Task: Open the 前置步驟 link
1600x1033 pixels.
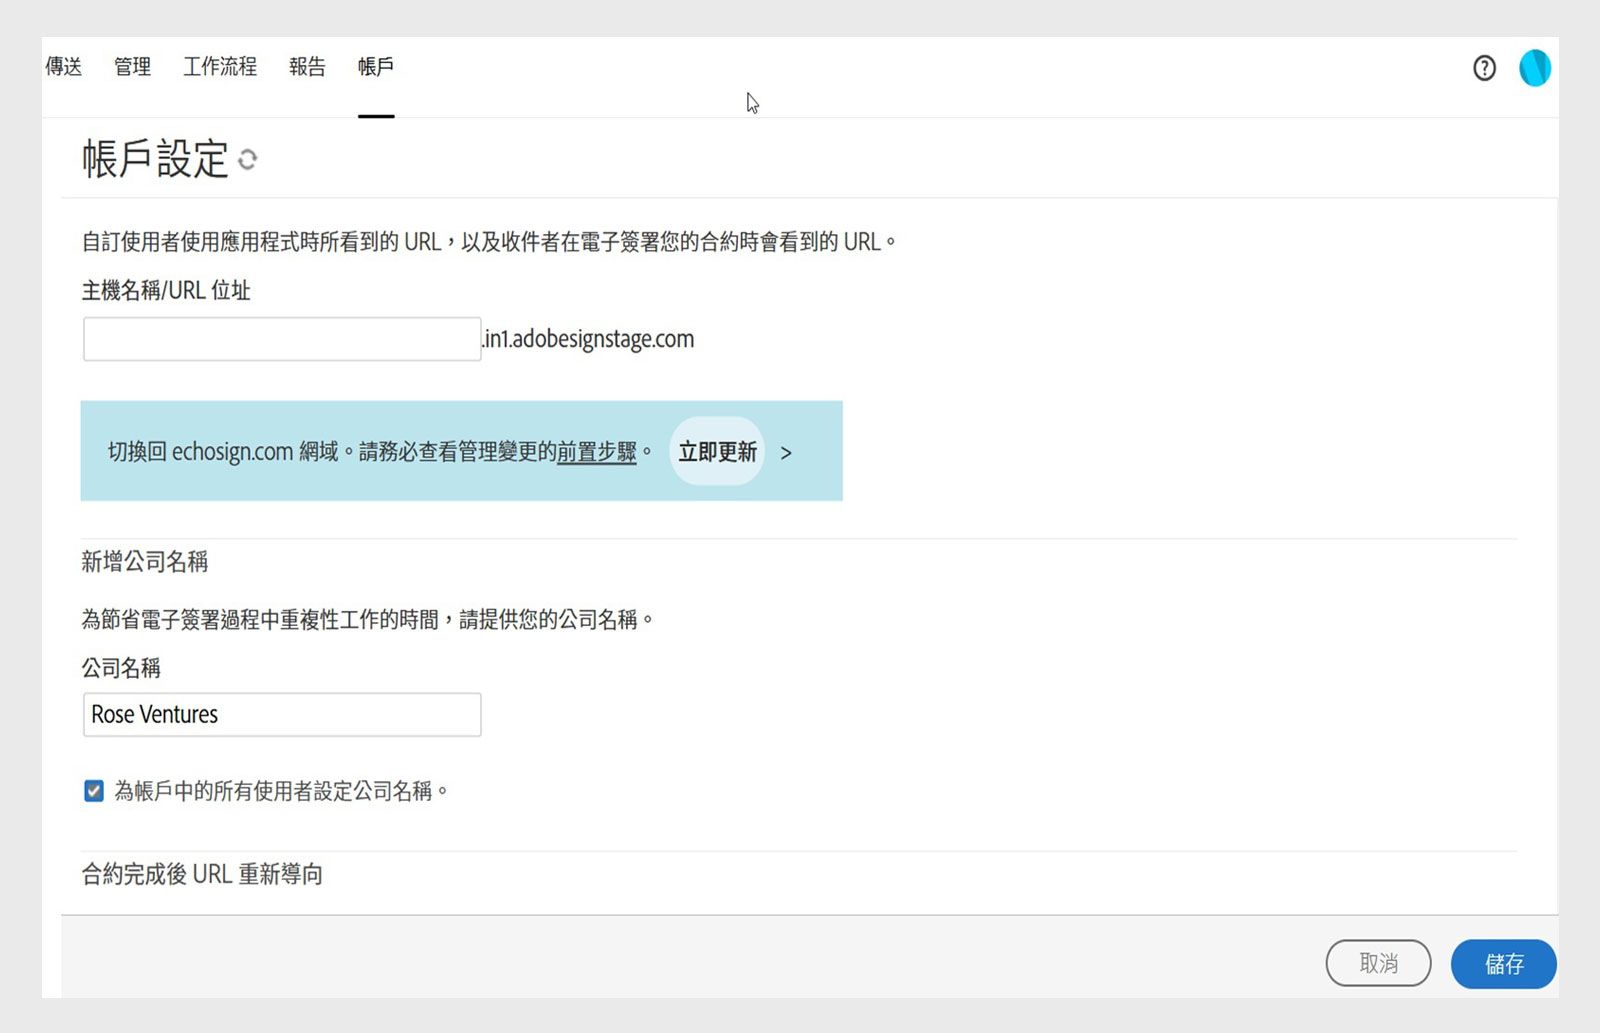Action: coord(596,452)
